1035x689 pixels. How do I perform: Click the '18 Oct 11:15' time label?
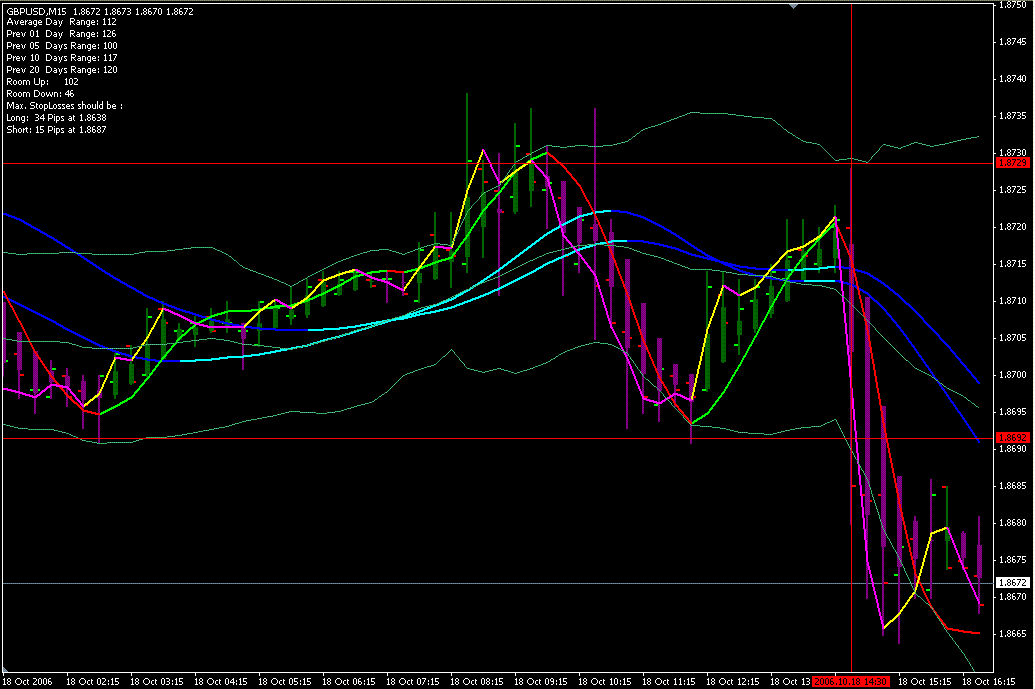click(x=669, y=681)
